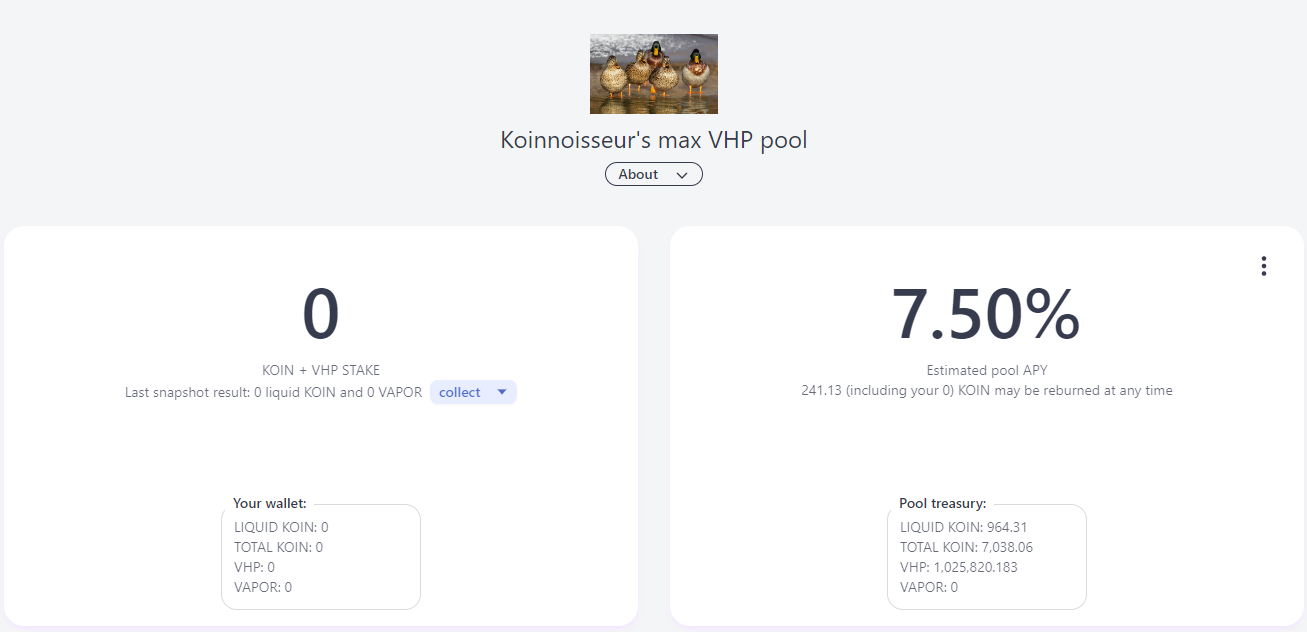Click the Last snapshot result text
1307x632 pixels.
point(274,392)
